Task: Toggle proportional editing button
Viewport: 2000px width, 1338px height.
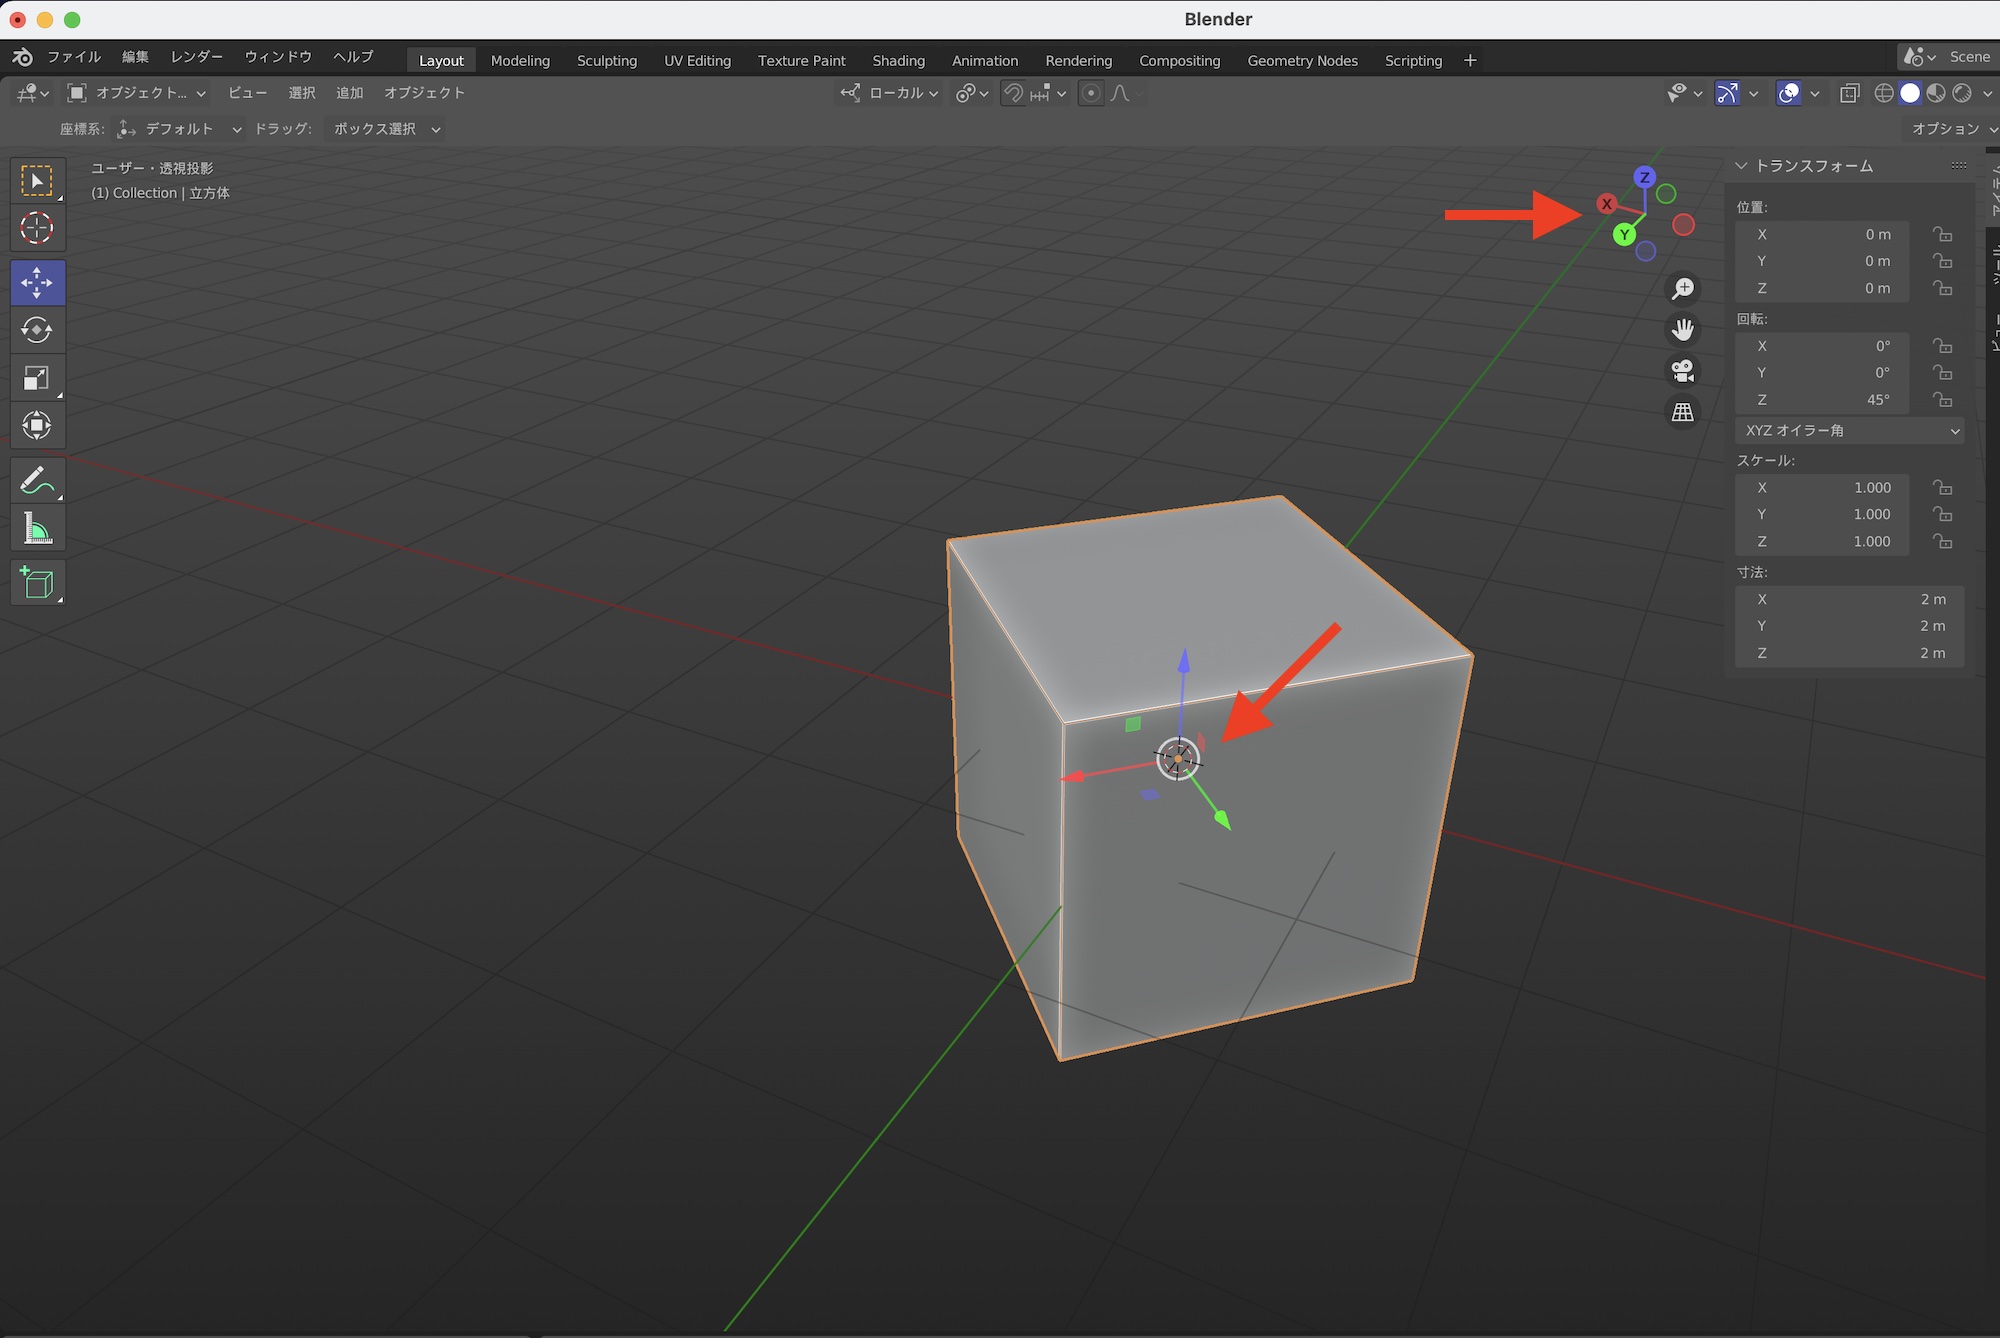Action: point(1091,93)
